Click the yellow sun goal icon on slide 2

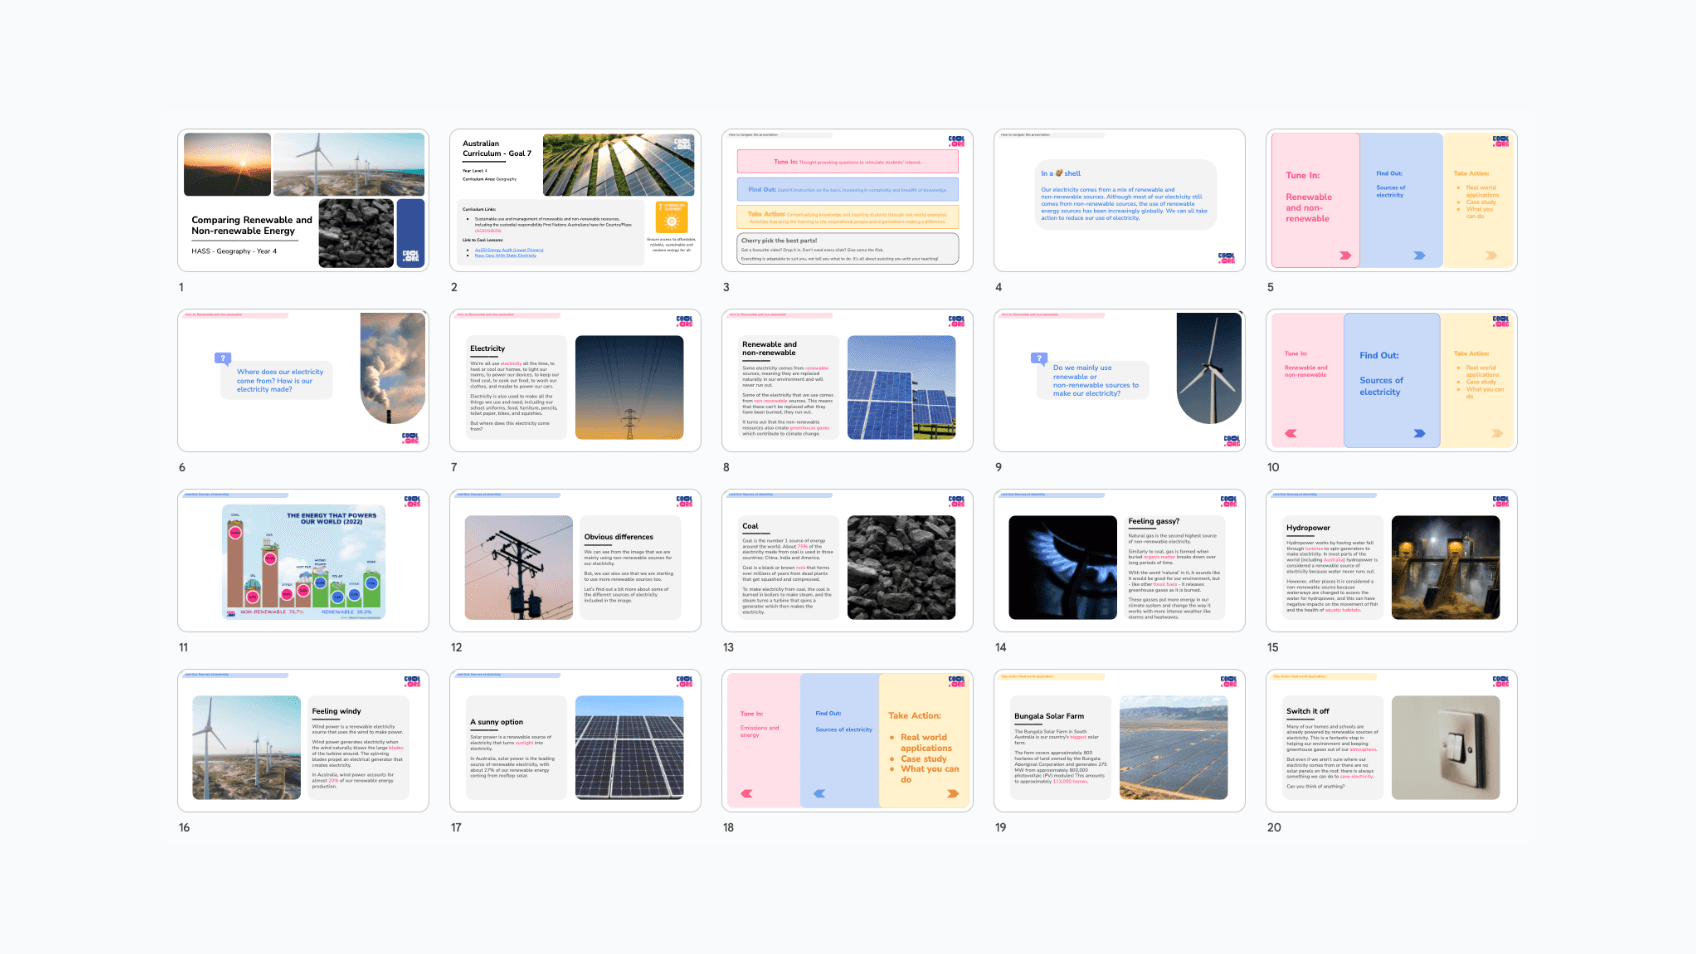(671, 218)
